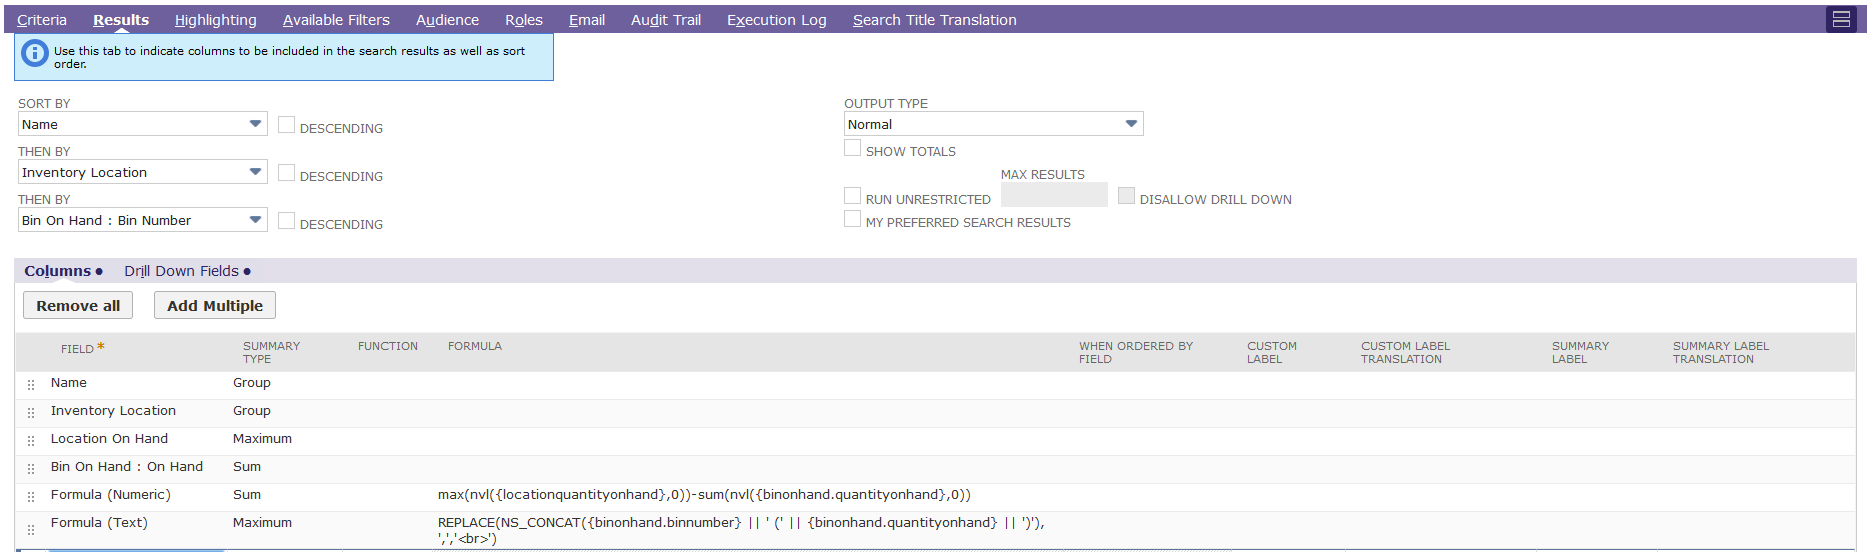
Task: Click the max(nvl locationquantityonhand formula cell
Action: [x=704, y=495]
